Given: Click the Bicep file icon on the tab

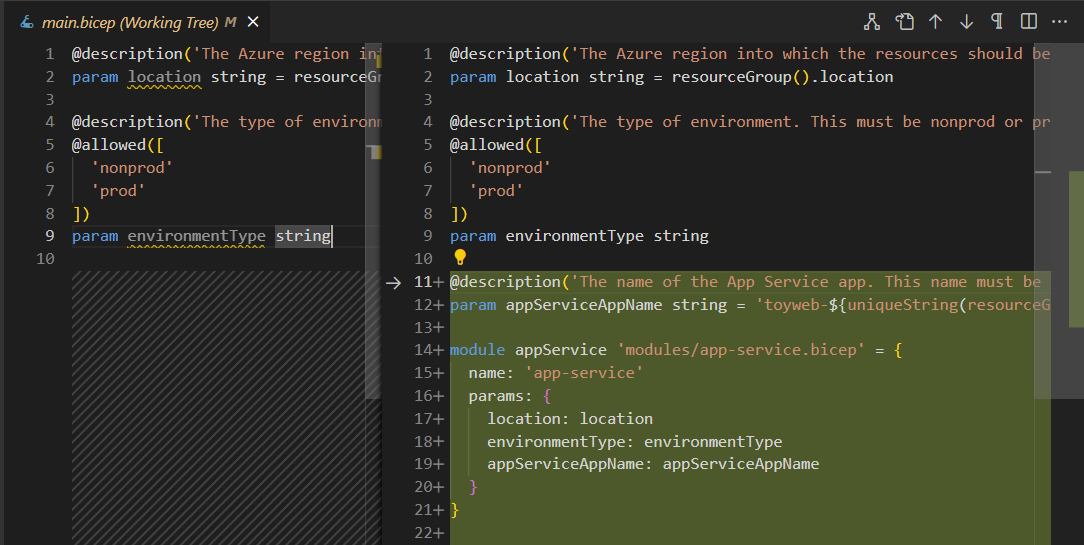Looking at the screenshot, I should 26,22.
